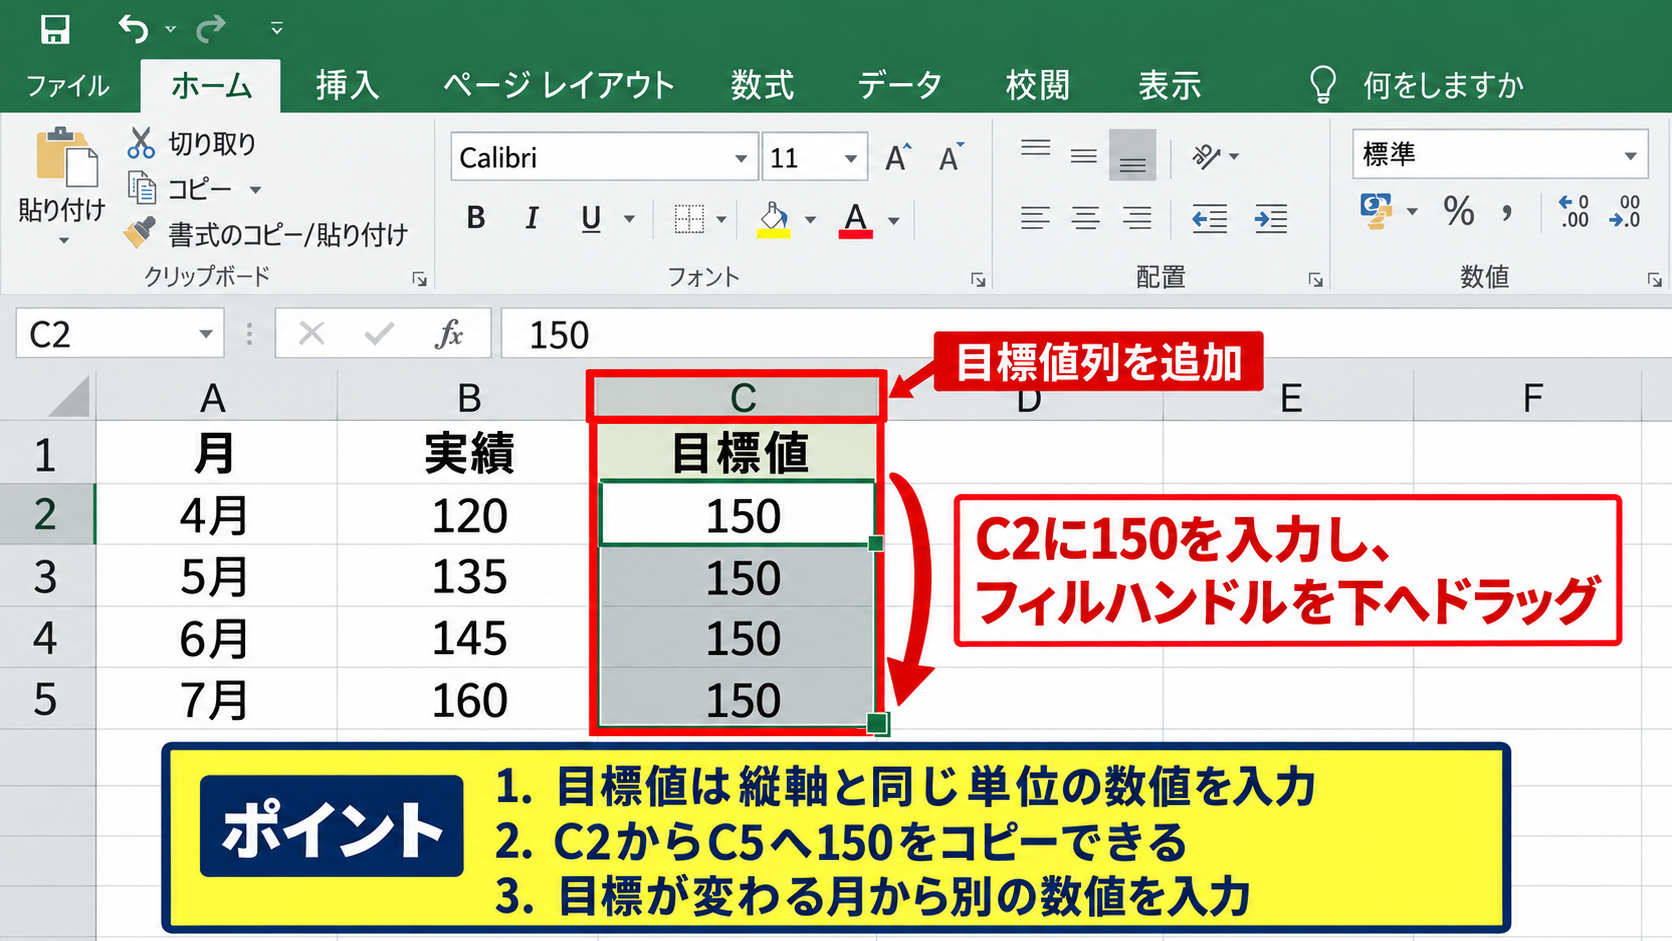Open the ページ レイアウト tab
This screenshot has height=941, width=1672.
click(x=559, y=85)
